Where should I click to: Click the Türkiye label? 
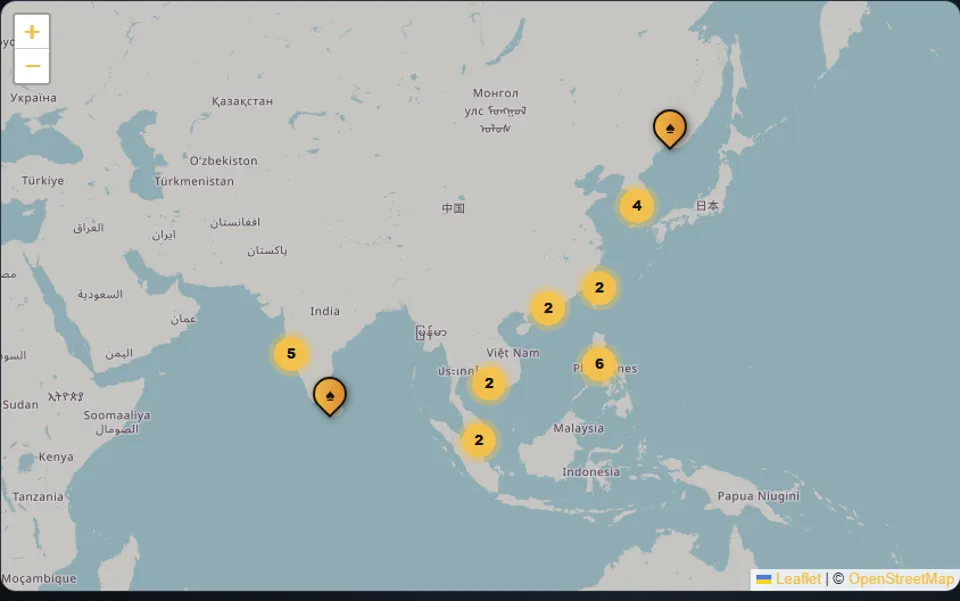pos(43,181)
